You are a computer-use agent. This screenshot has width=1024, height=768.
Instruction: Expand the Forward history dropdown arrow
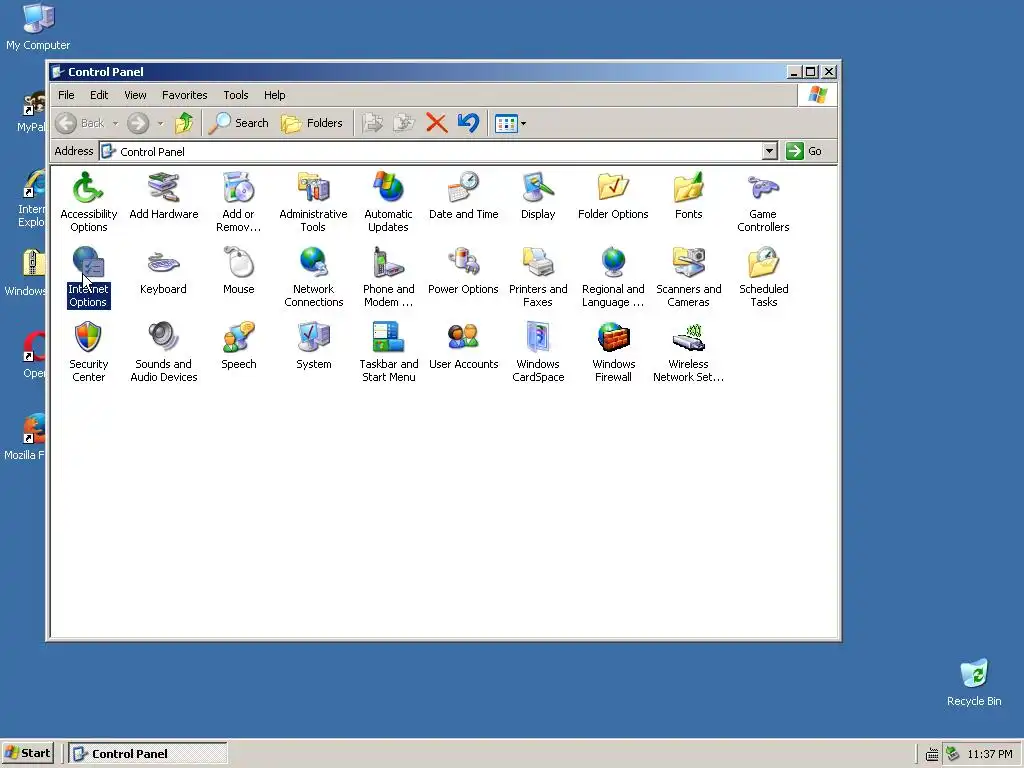[160, 123]
